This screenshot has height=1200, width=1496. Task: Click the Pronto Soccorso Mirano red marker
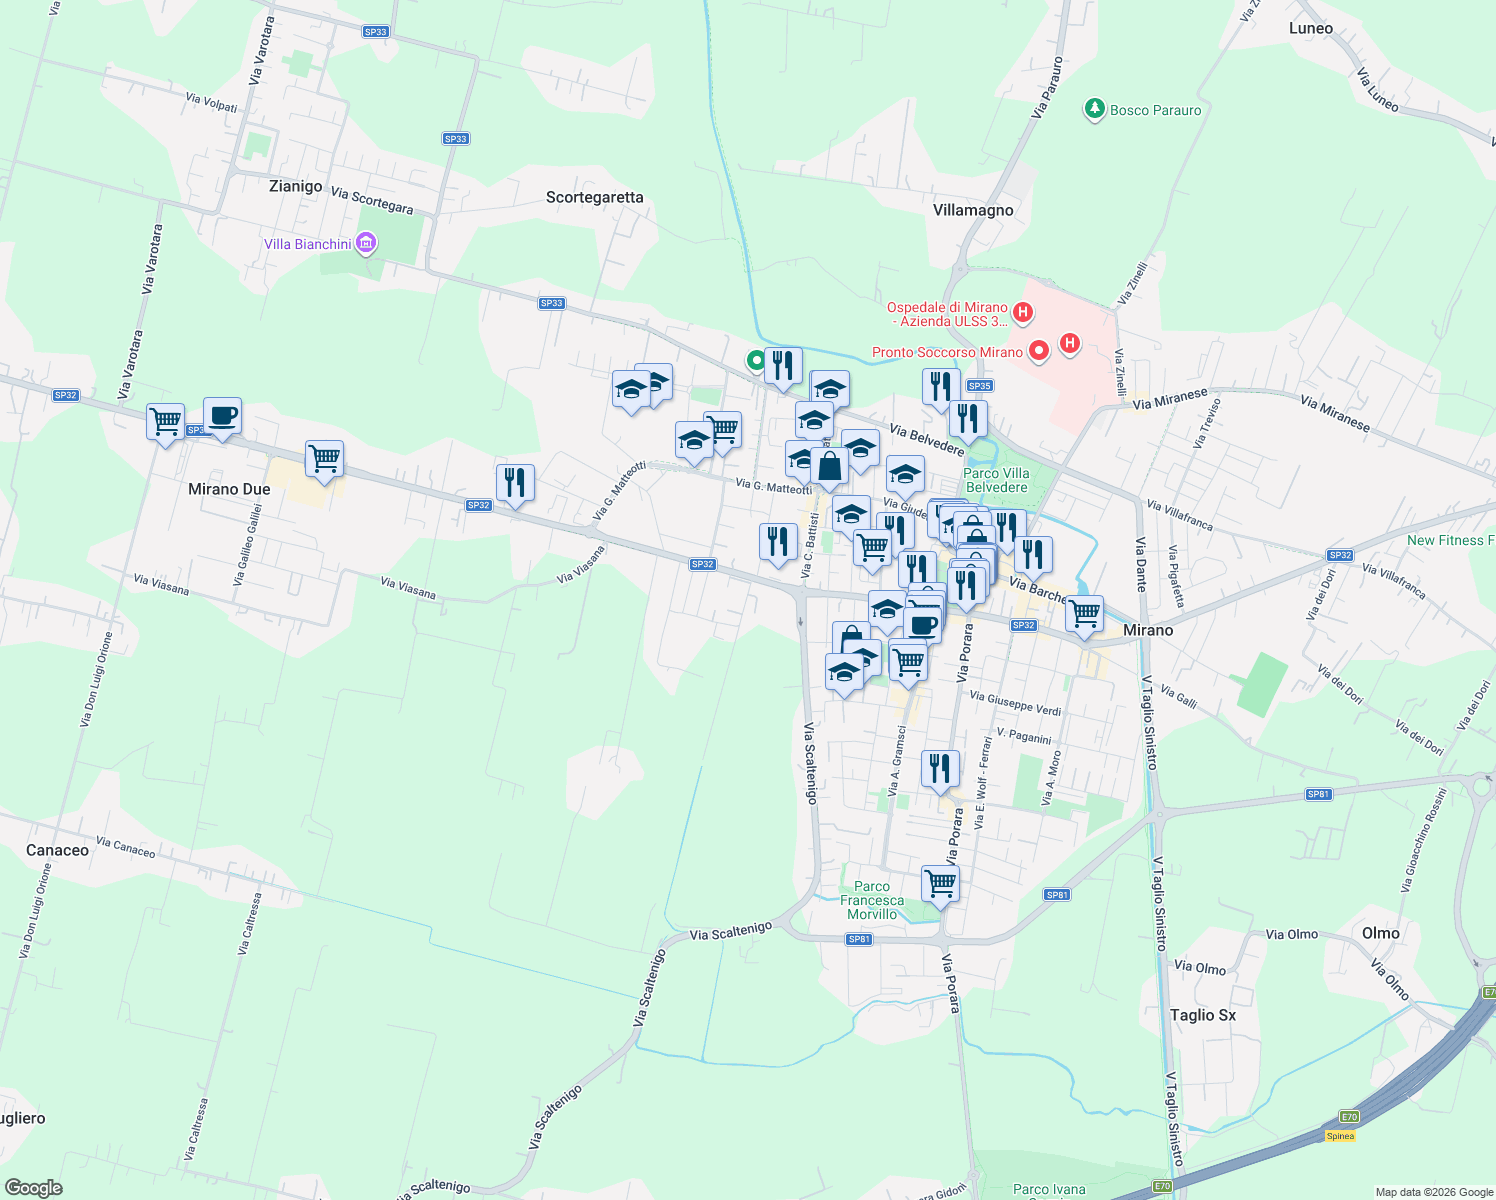[x=1039, y=350]
